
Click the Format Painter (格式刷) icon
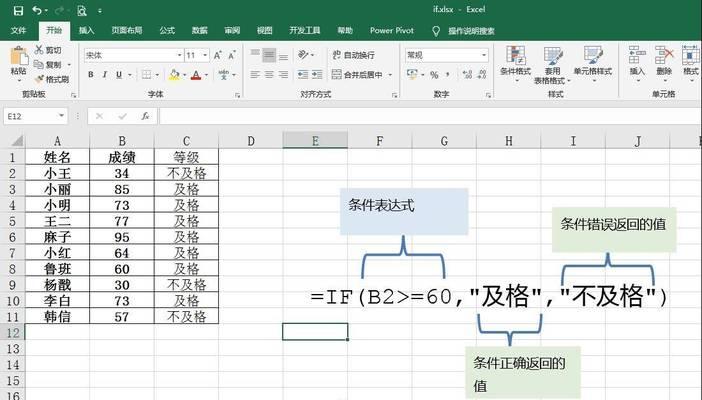39,79
